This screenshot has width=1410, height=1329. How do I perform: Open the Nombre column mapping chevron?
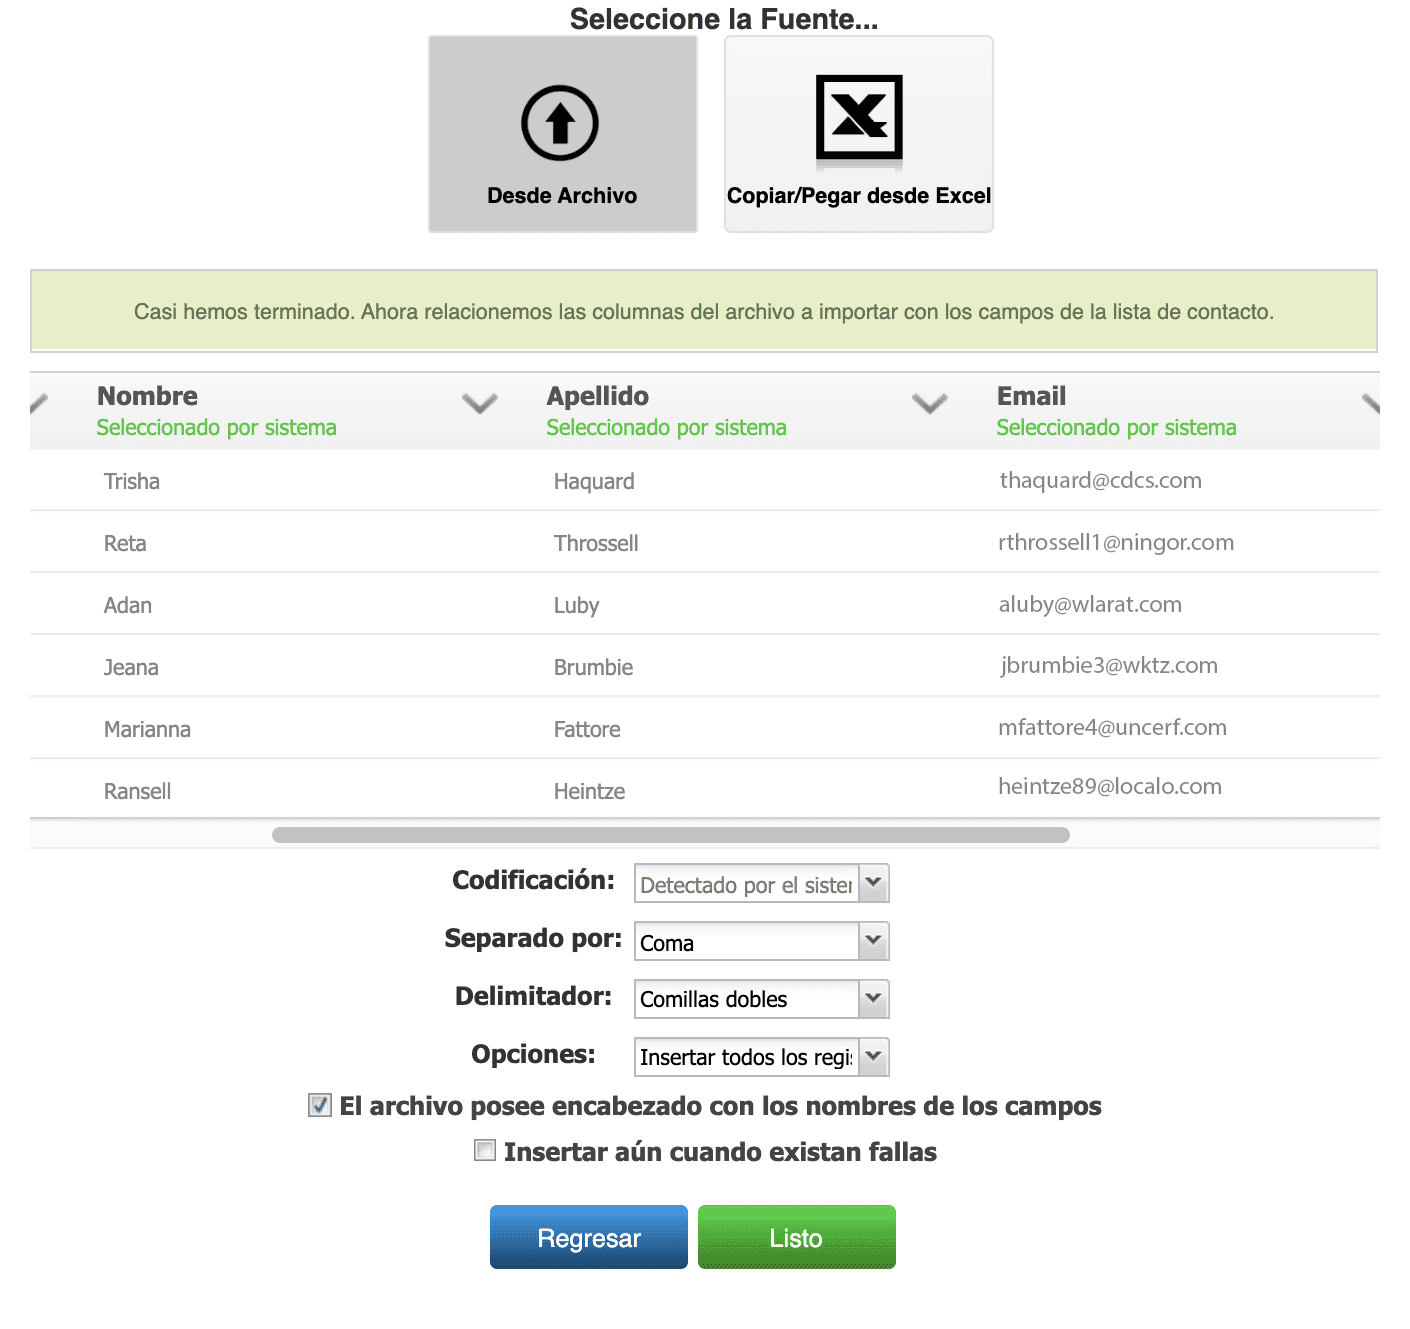click(x=480, y=404)
